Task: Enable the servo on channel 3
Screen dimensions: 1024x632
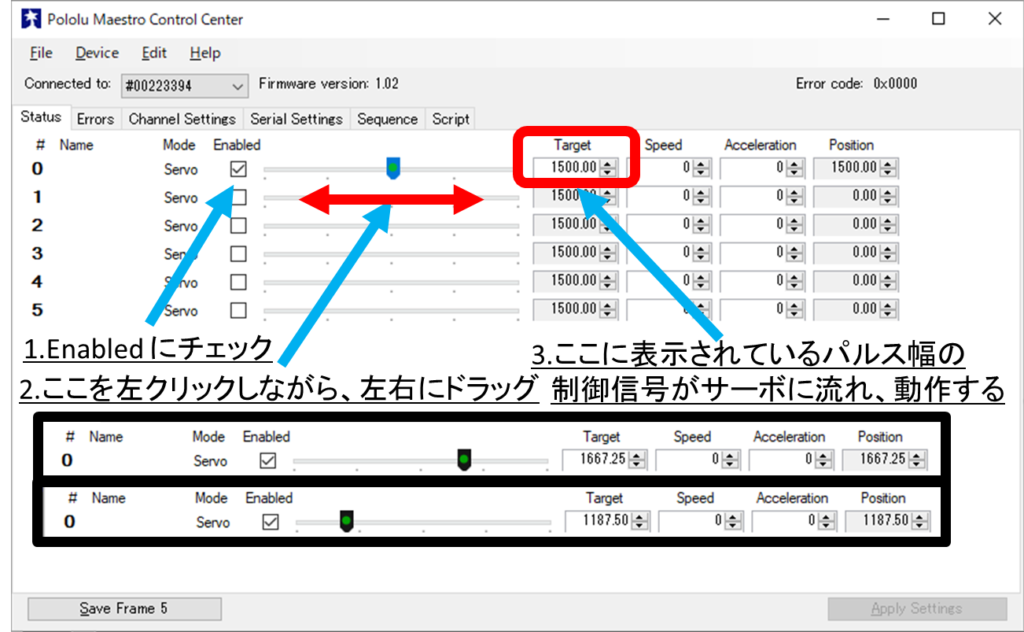Action: [x=238, y=254]
